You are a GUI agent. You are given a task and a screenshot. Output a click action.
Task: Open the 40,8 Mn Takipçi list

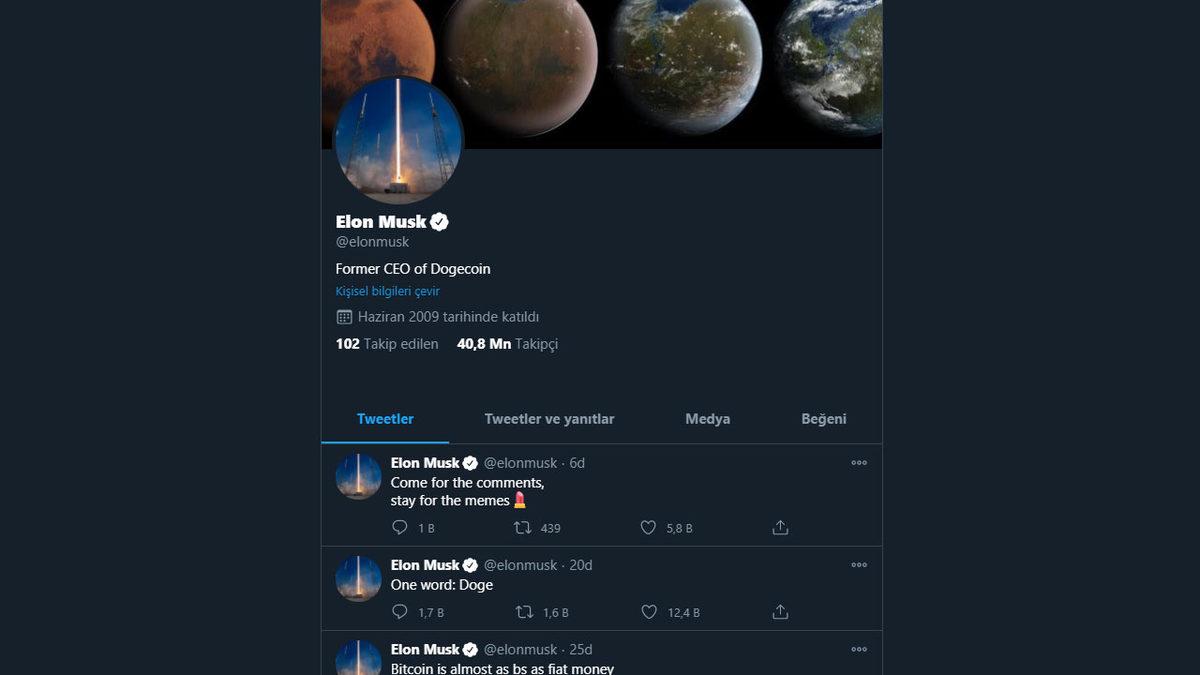507,343
